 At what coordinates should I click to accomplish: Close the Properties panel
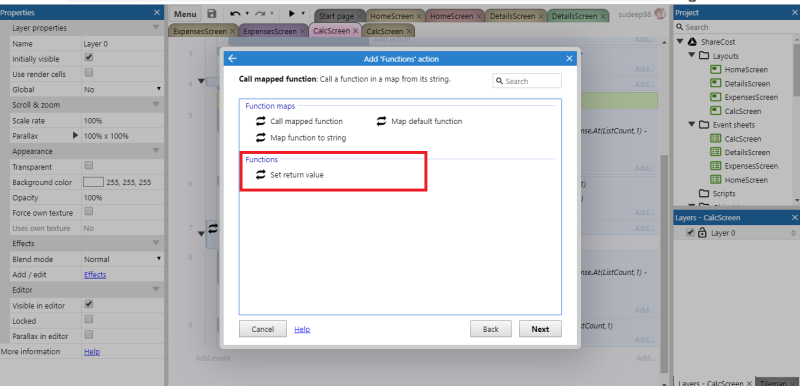[x=157, y=12]
